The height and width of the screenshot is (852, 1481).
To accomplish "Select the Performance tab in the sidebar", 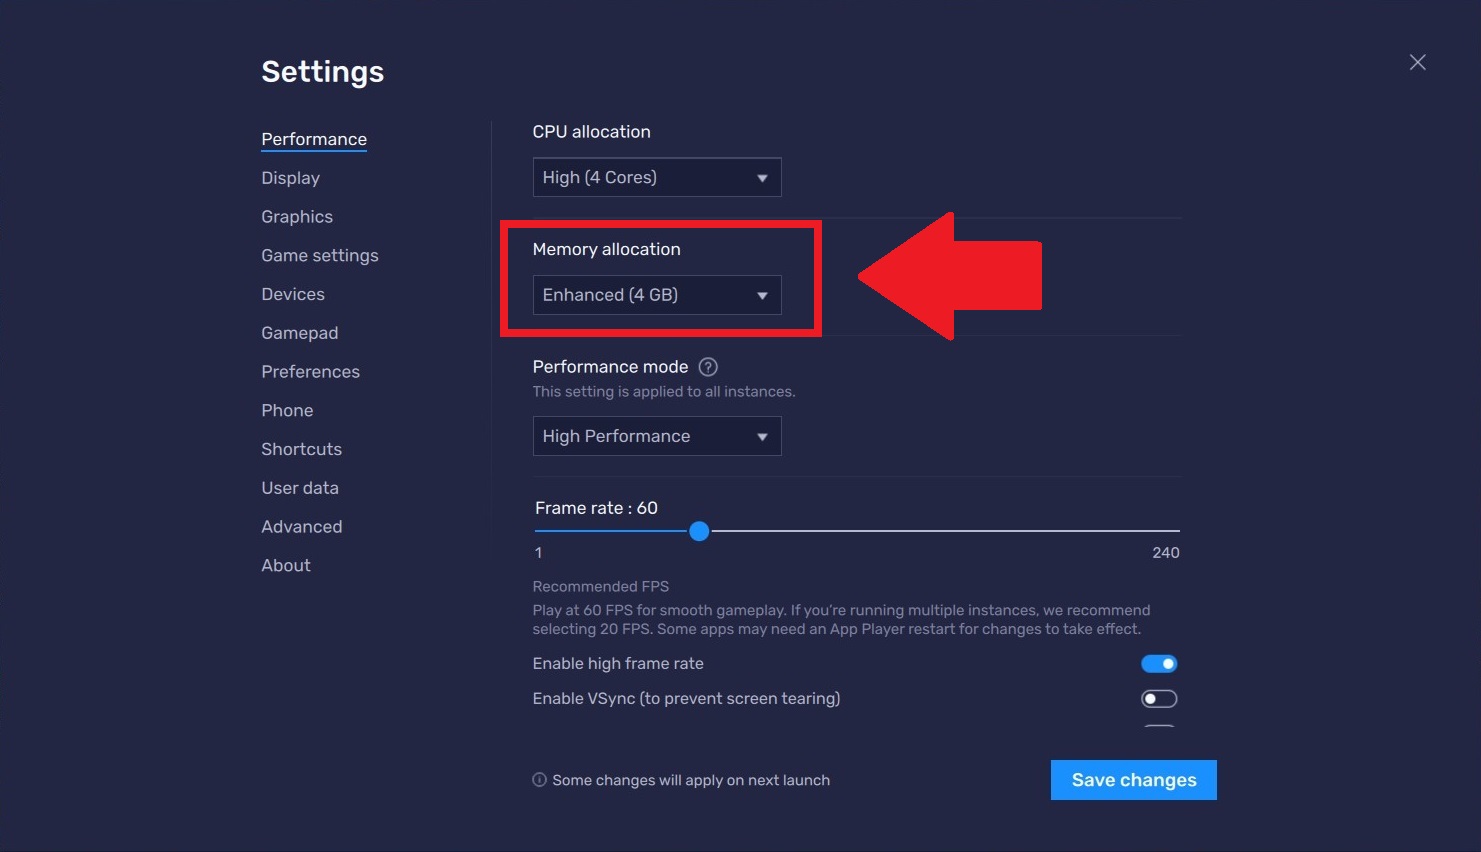I will coord(314,139).
